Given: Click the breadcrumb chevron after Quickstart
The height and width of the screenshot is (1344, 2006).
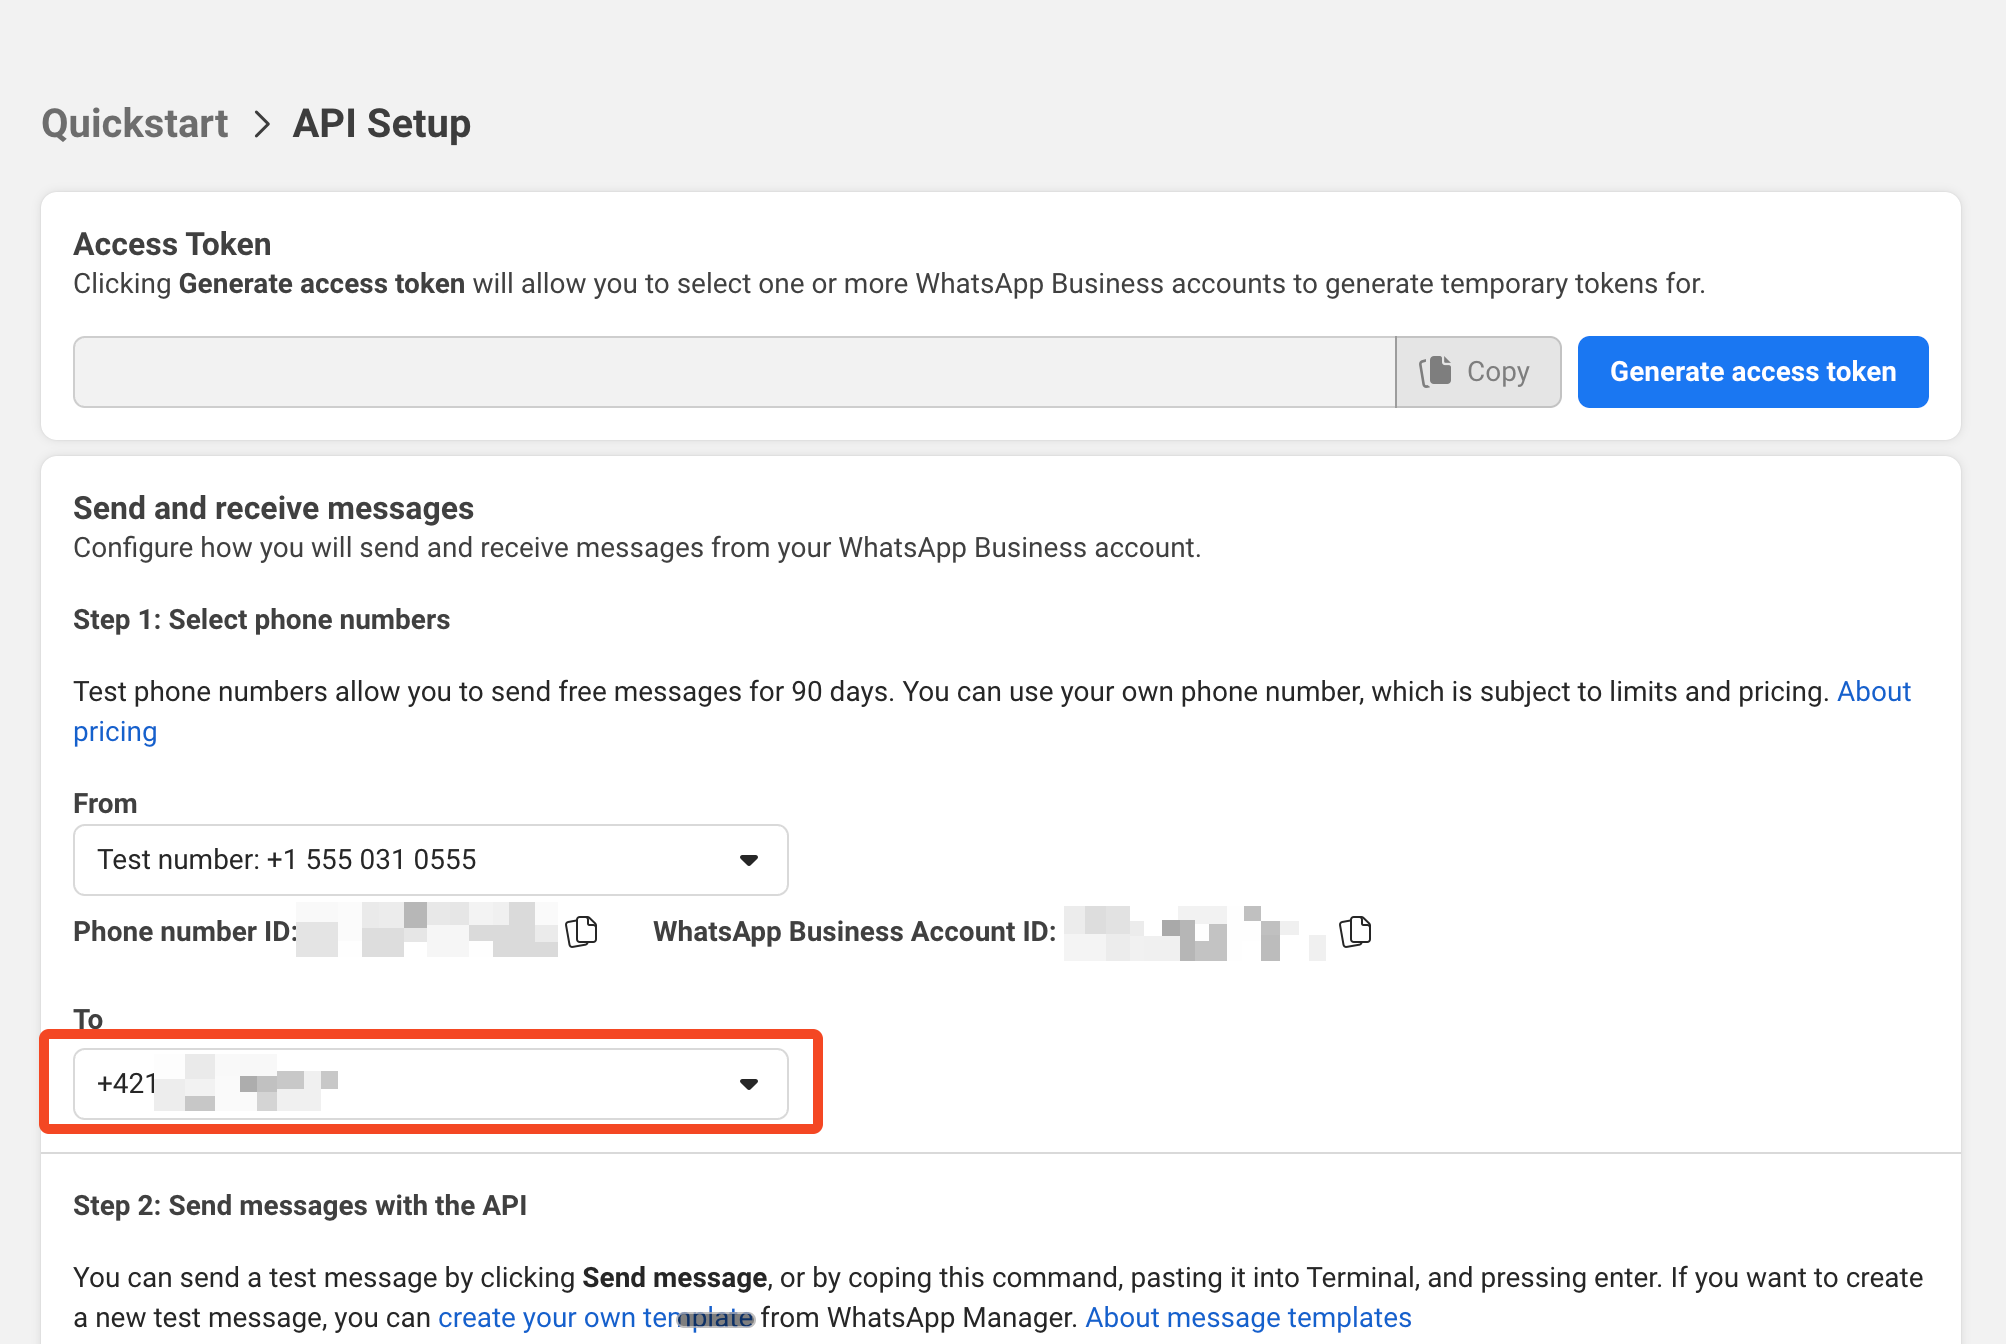Looking at the screenshot, I should (262, 124).
